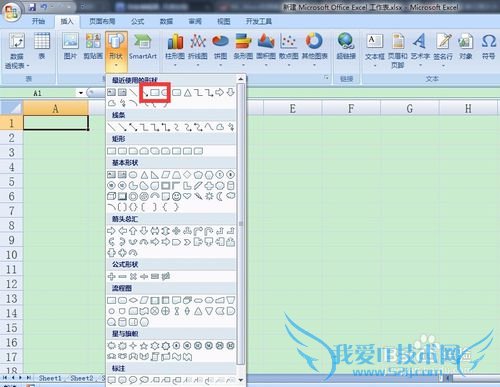The height and width of the screenshot is (387, 500).
Task: Insert a picture with 图片
Action: pyautogui.click(x=70, y=46)
